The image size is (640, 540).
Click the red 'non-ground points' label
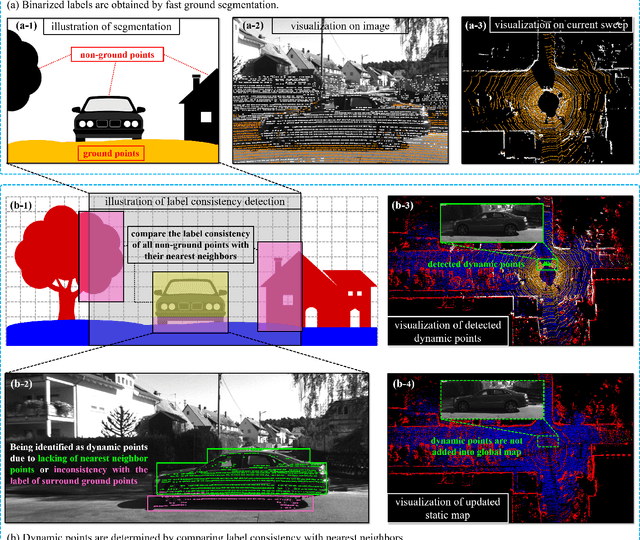pos(112,59)
